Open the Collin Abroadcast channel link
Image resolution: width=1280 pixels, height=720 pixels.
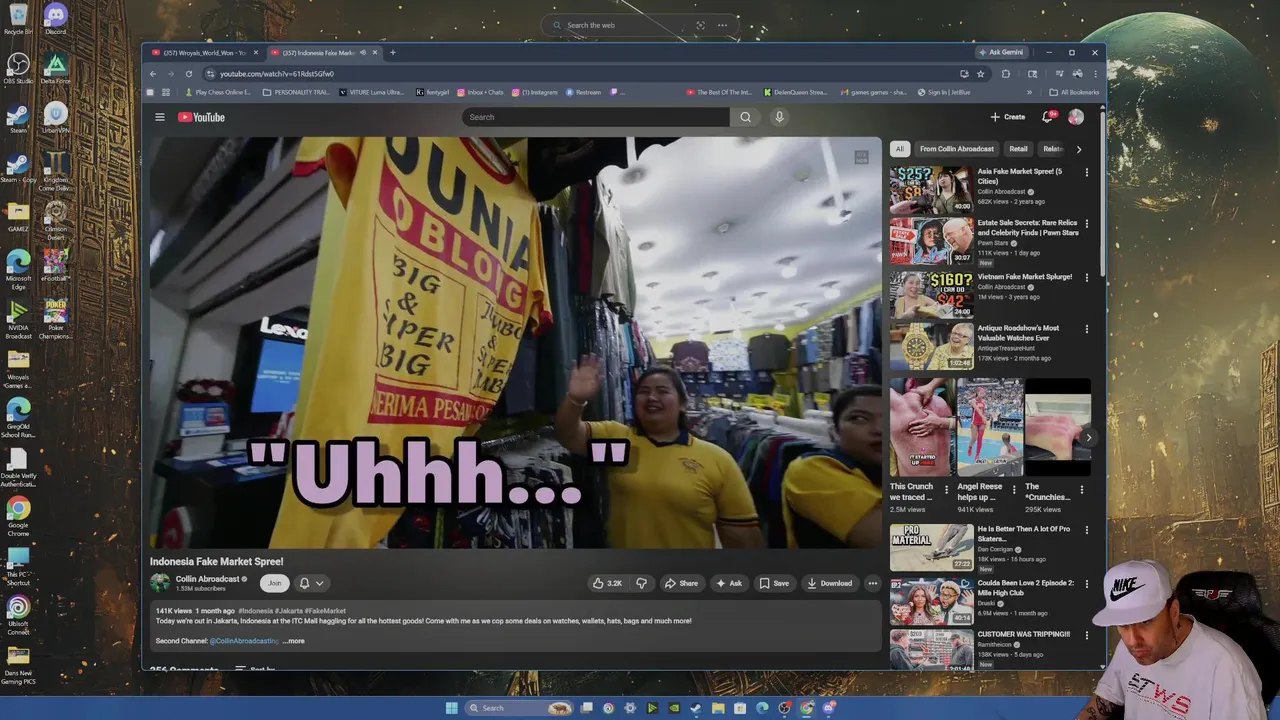point(207,579)
